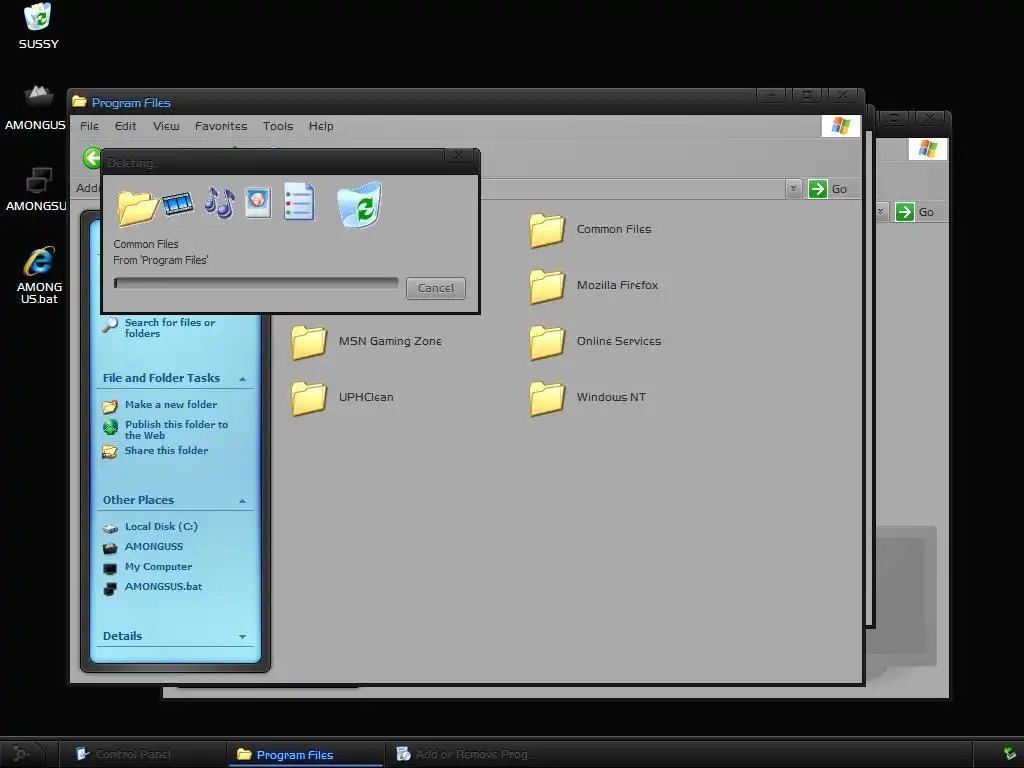Open the File menu
1024x768 pixels.
tap(89, 126)
